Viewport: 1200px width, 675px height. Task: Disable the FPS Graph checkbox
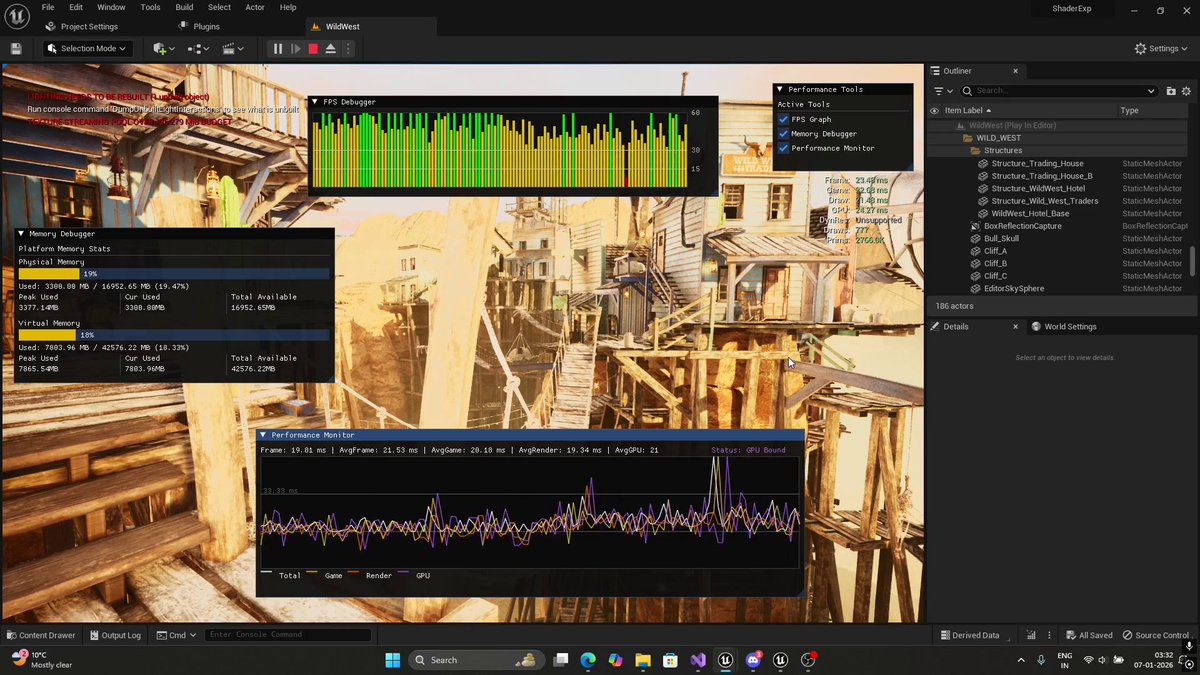784,119
